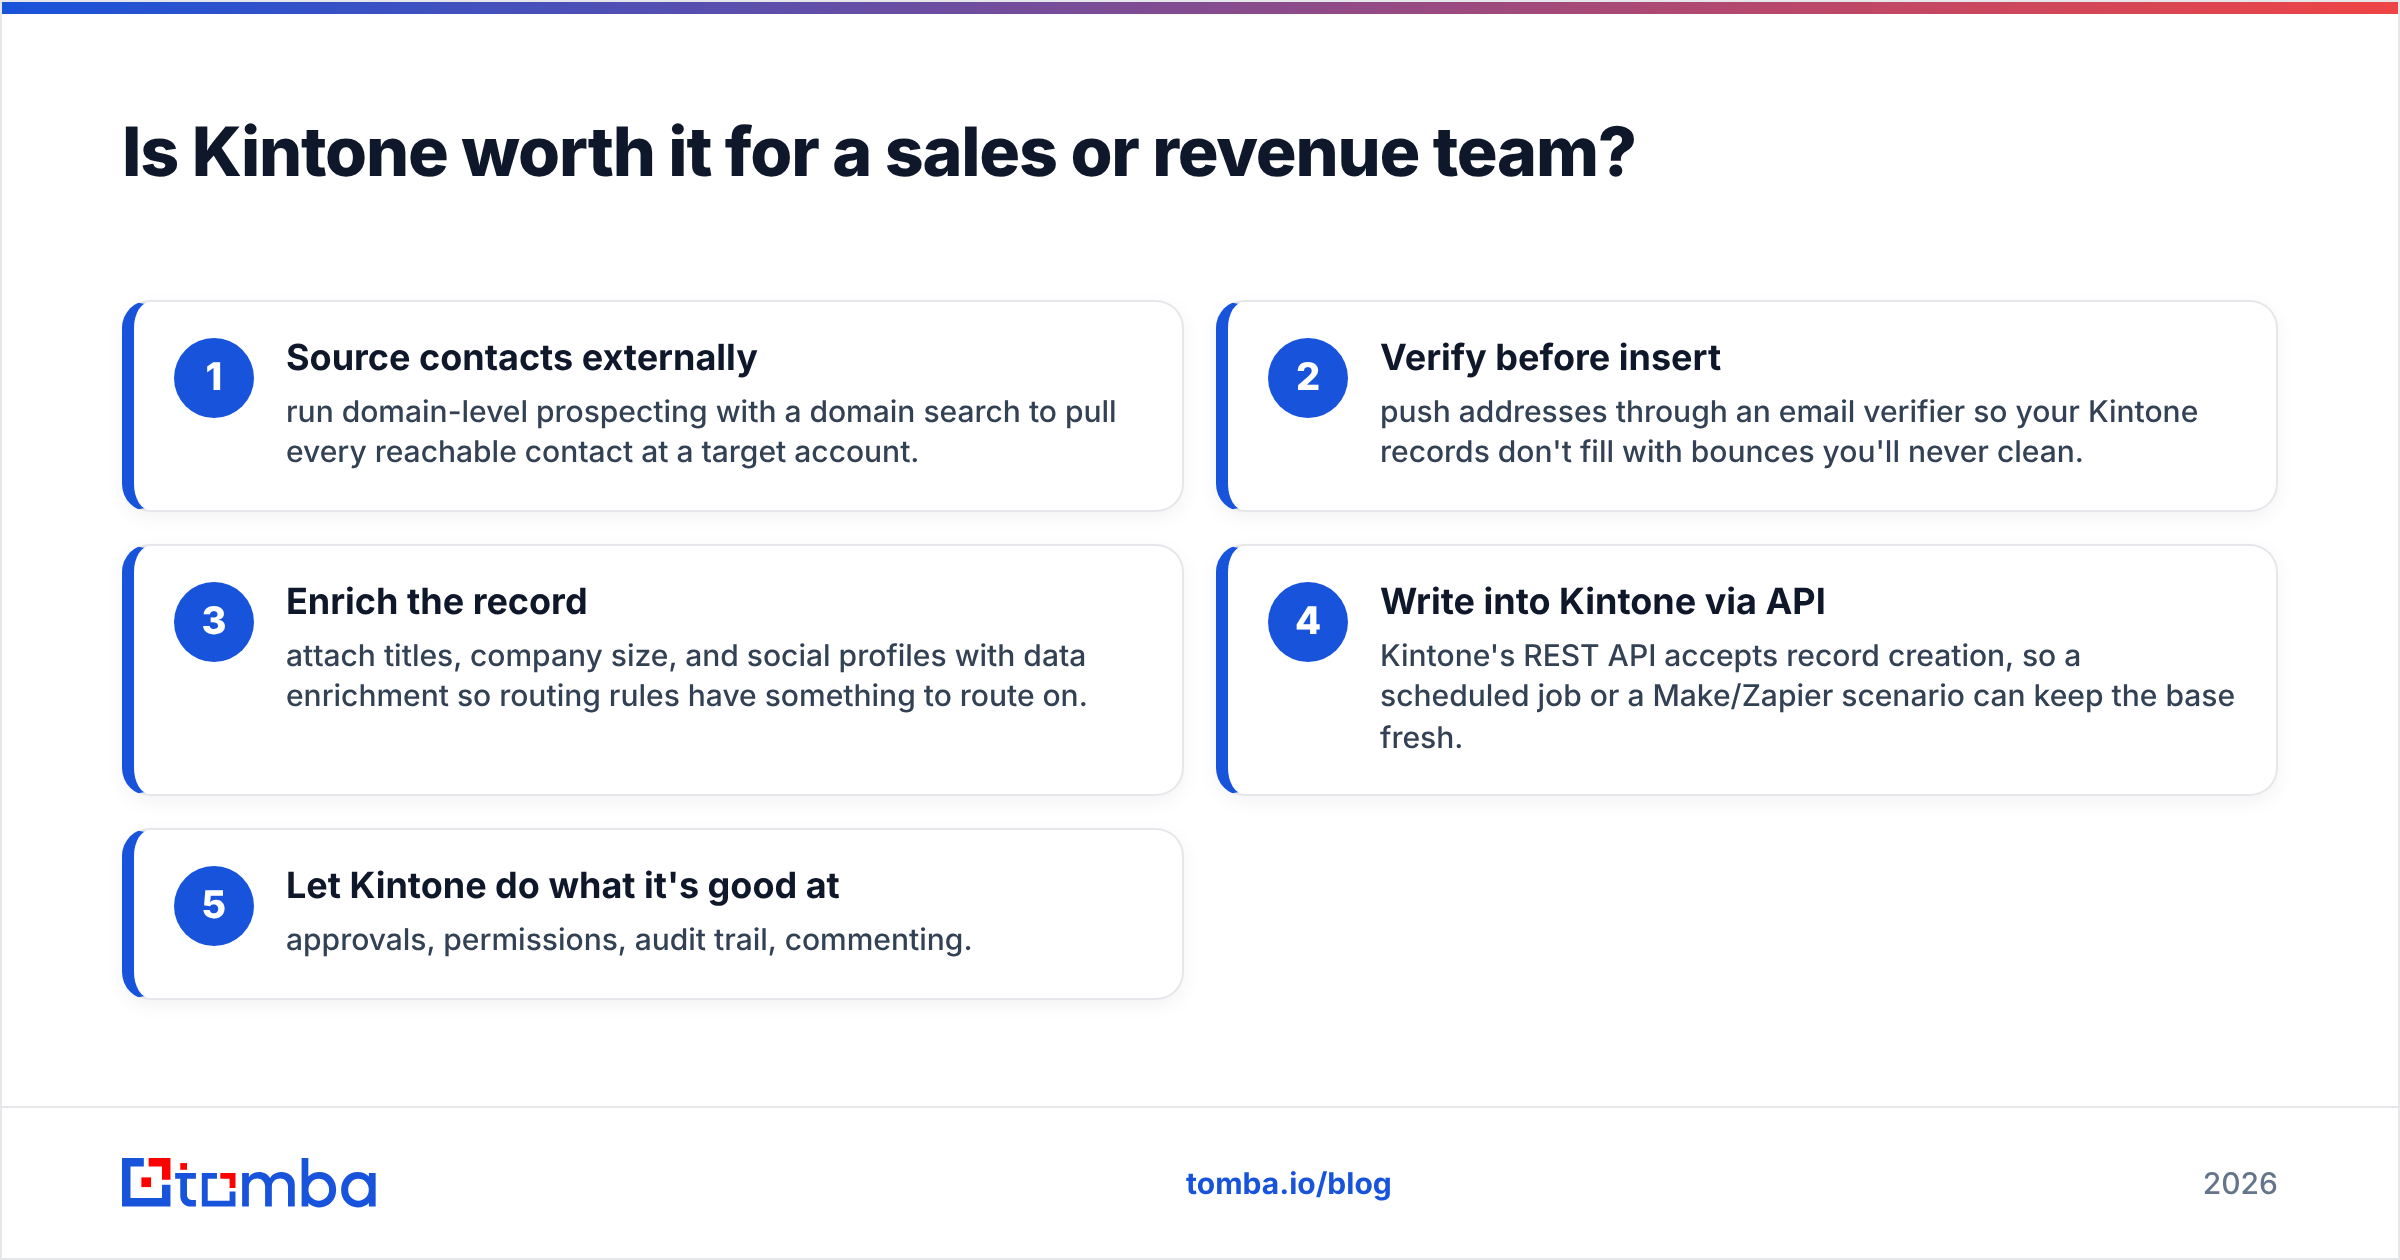Click the number 4 step badge
2400x1260 pixels.
[x=1308, y=622]
